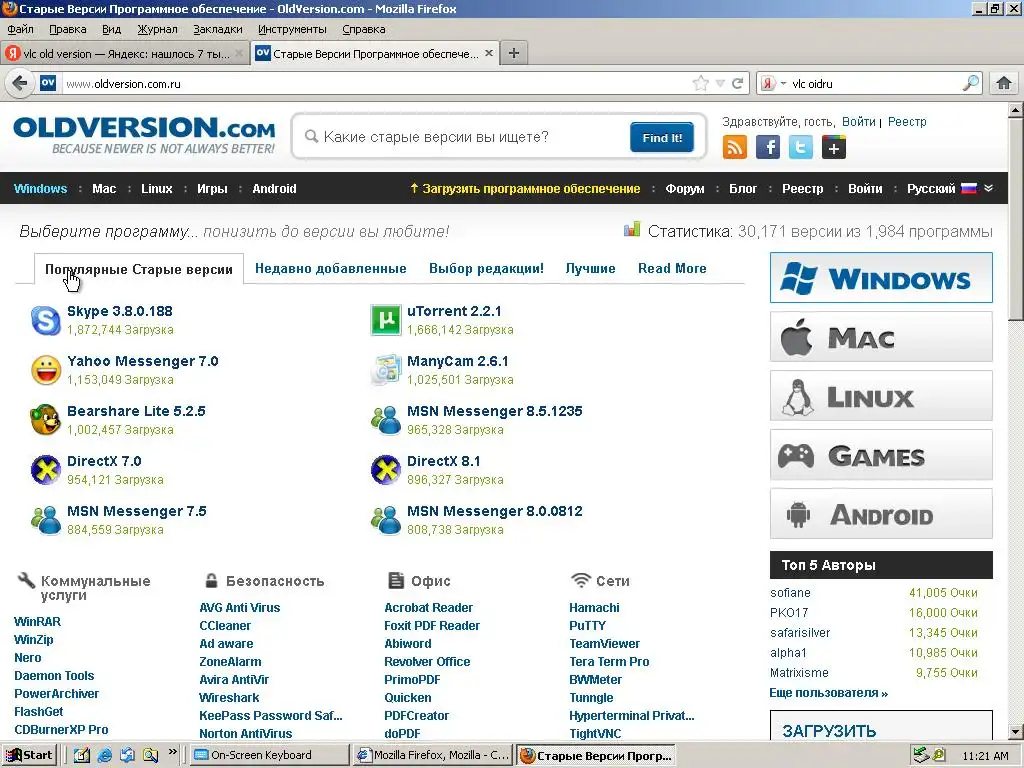Click the MSN Messenger 8.0.0812 icon

click(385, 520)
